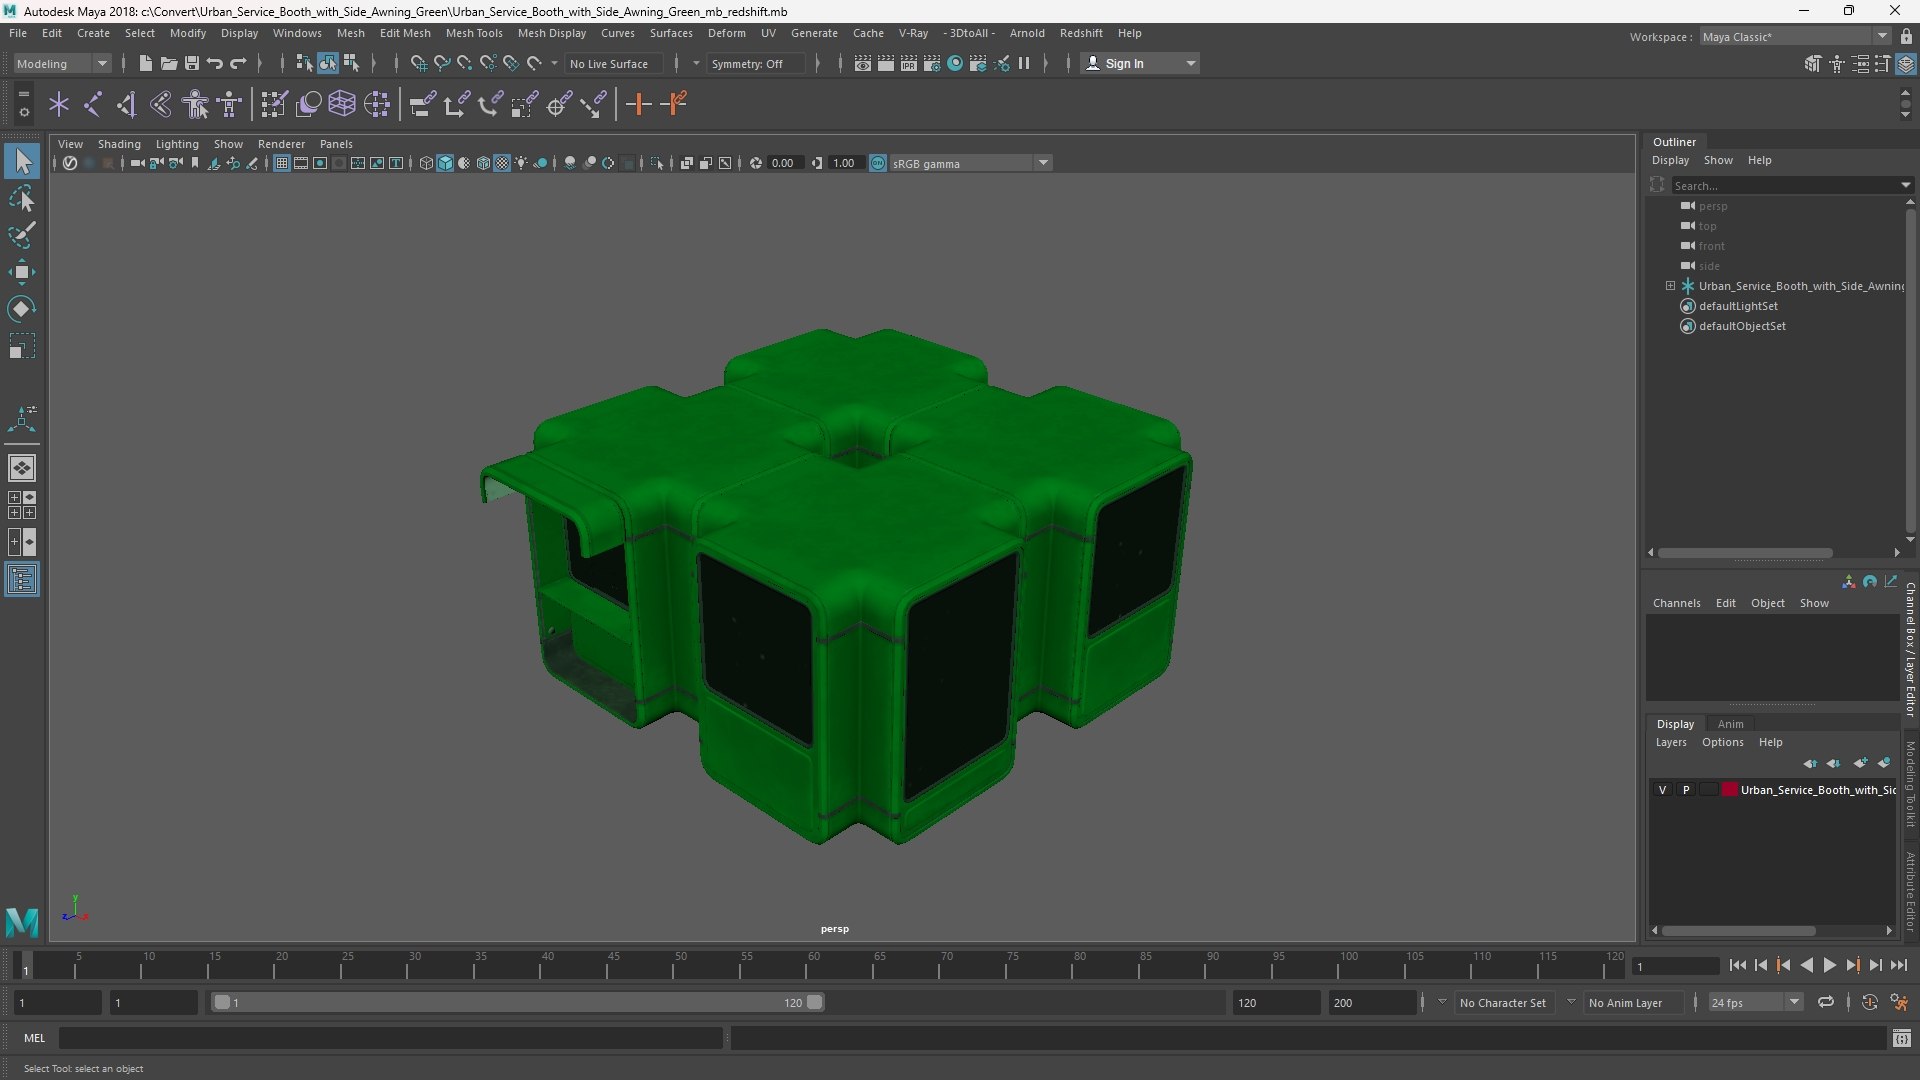
Task: Open the Redshift menu
Action: pos(1081,33)
